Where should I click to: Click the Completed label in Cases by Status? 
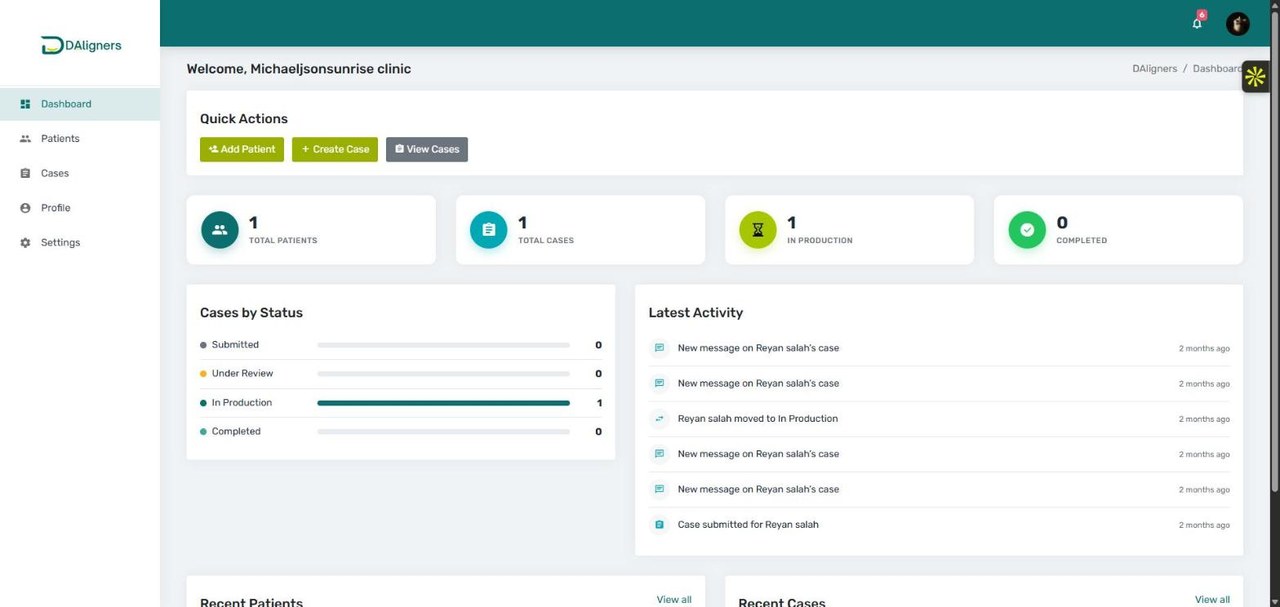(236, 432)
